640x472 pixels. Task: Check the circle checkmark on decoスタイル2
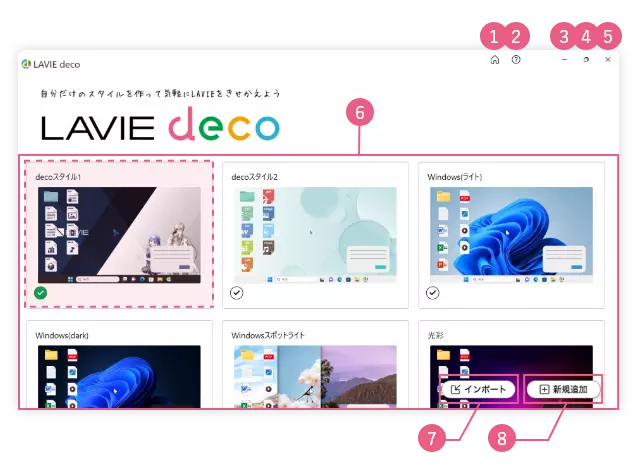point(236,293)
